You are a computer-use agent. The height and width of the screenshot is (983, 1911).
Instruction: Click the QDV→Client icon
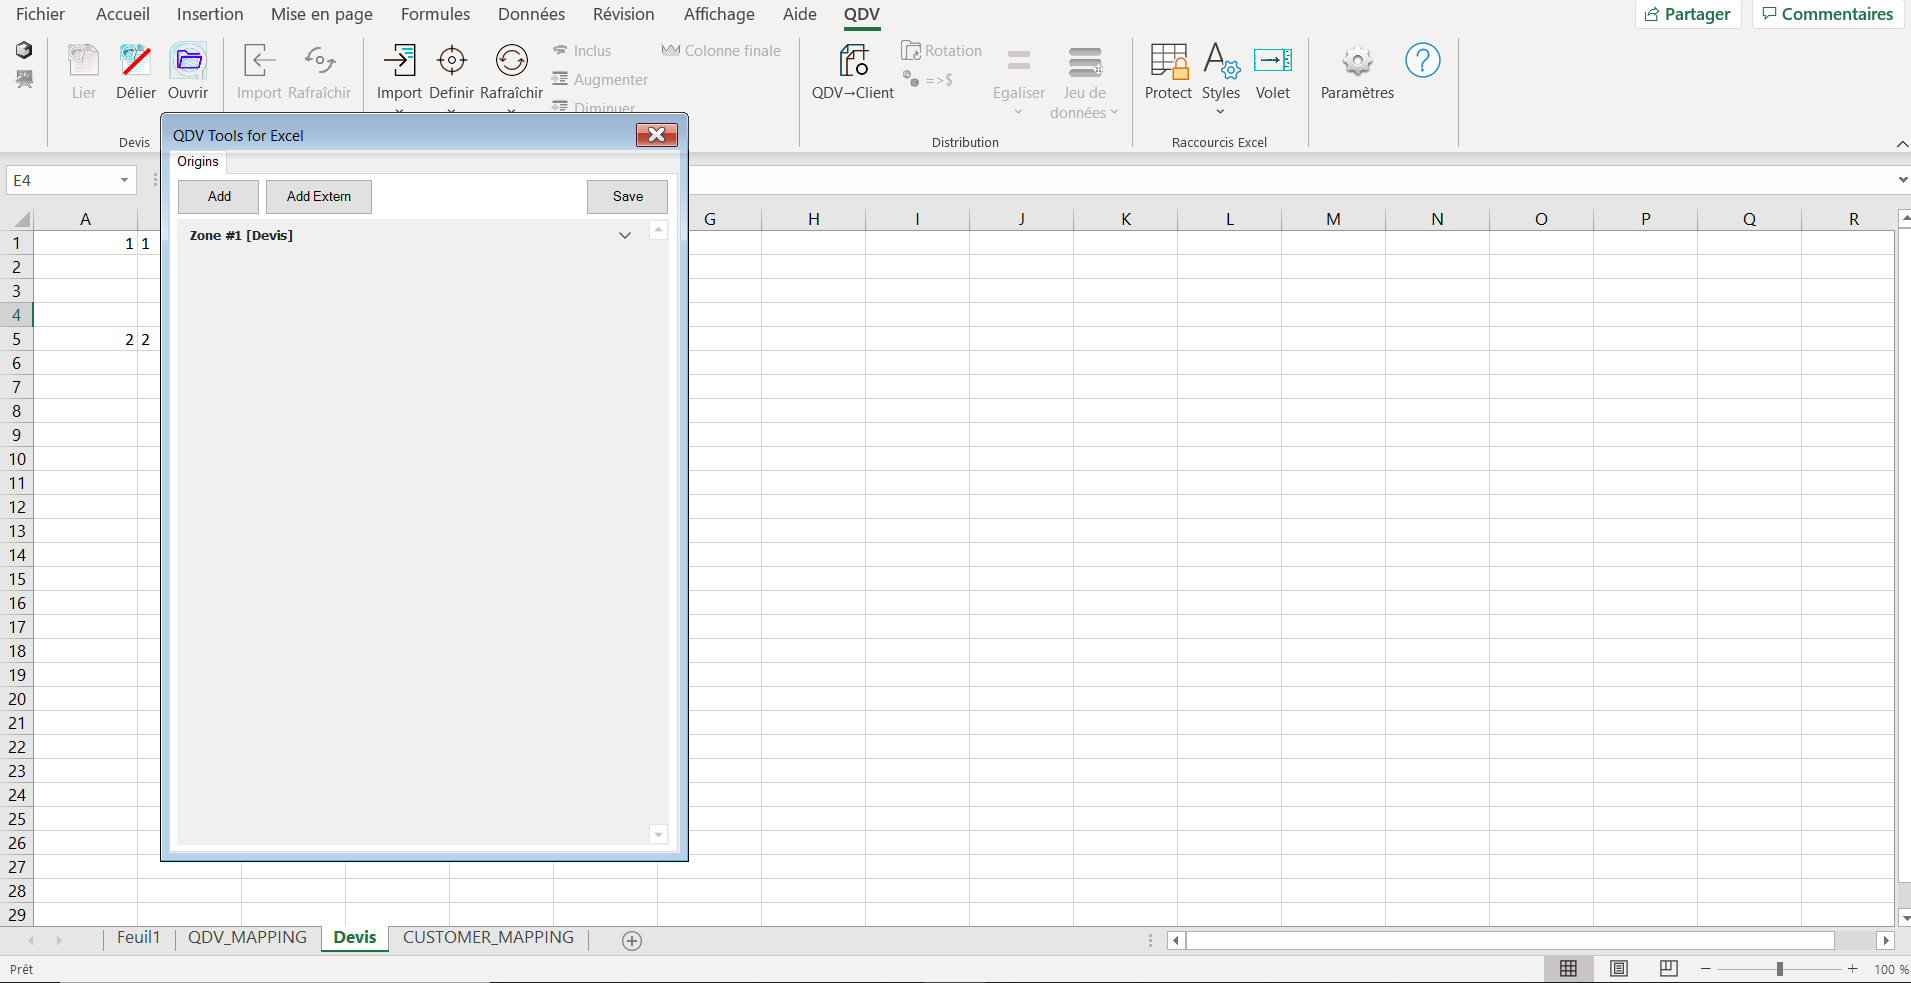[853, 61]
